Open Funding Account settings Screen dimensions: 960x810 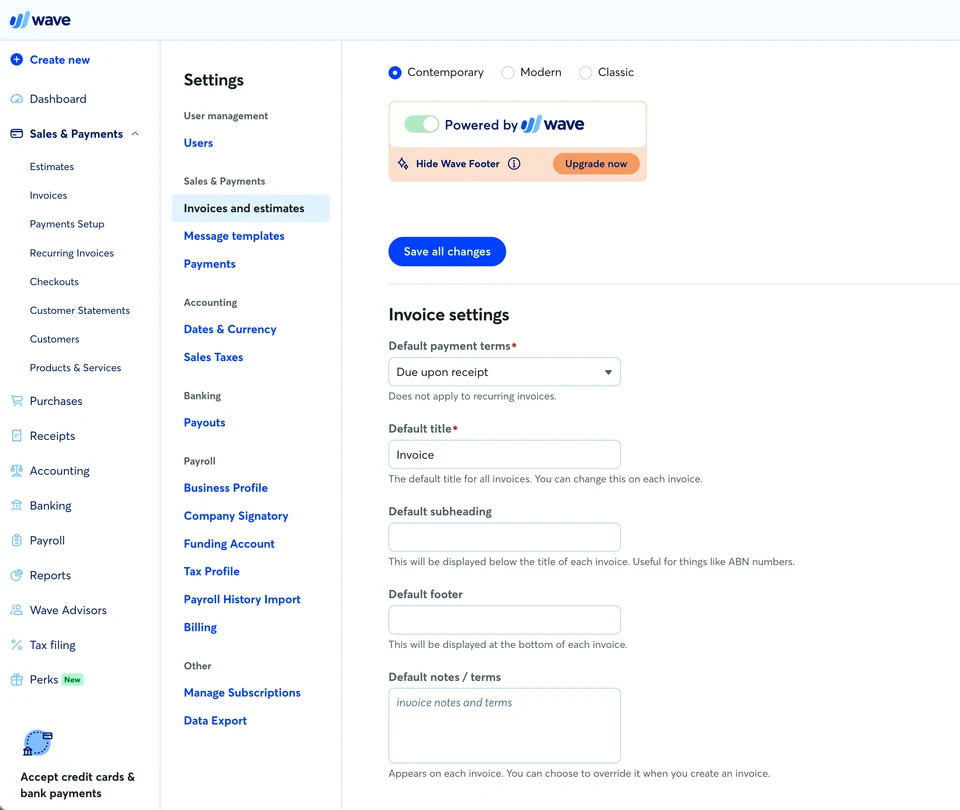[229, 544]
